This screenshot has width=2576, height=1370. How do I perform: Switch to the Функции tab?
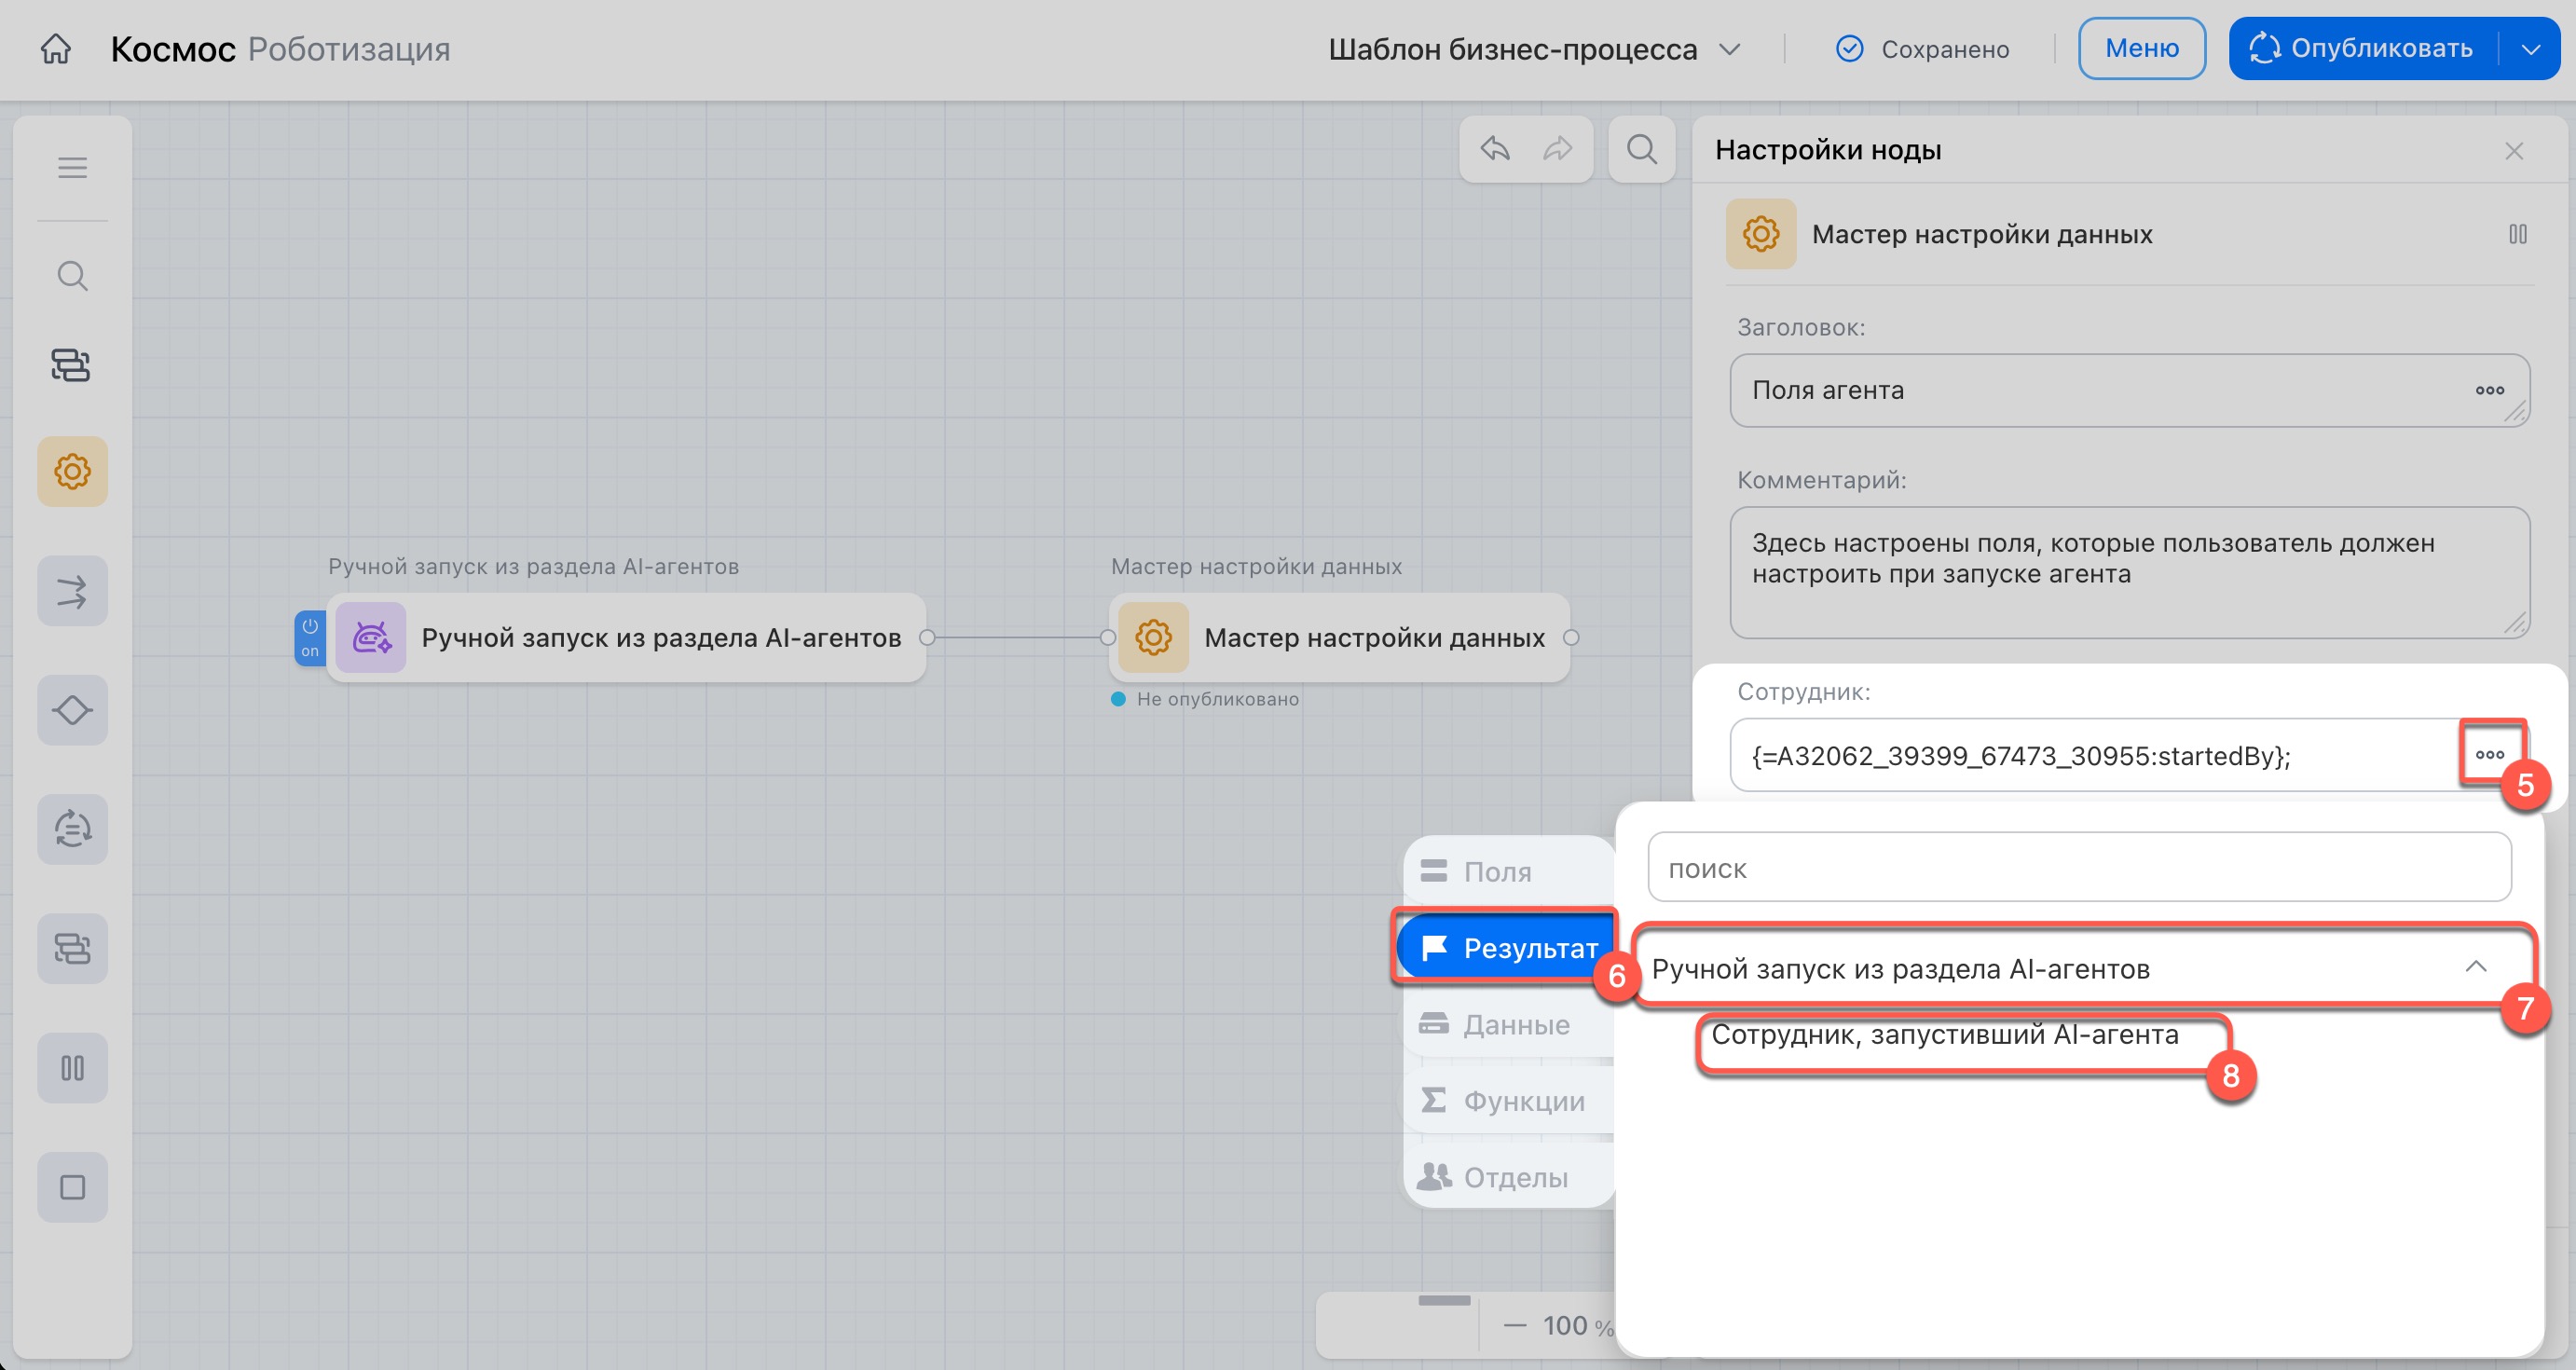click(x=1507, y=1101)
